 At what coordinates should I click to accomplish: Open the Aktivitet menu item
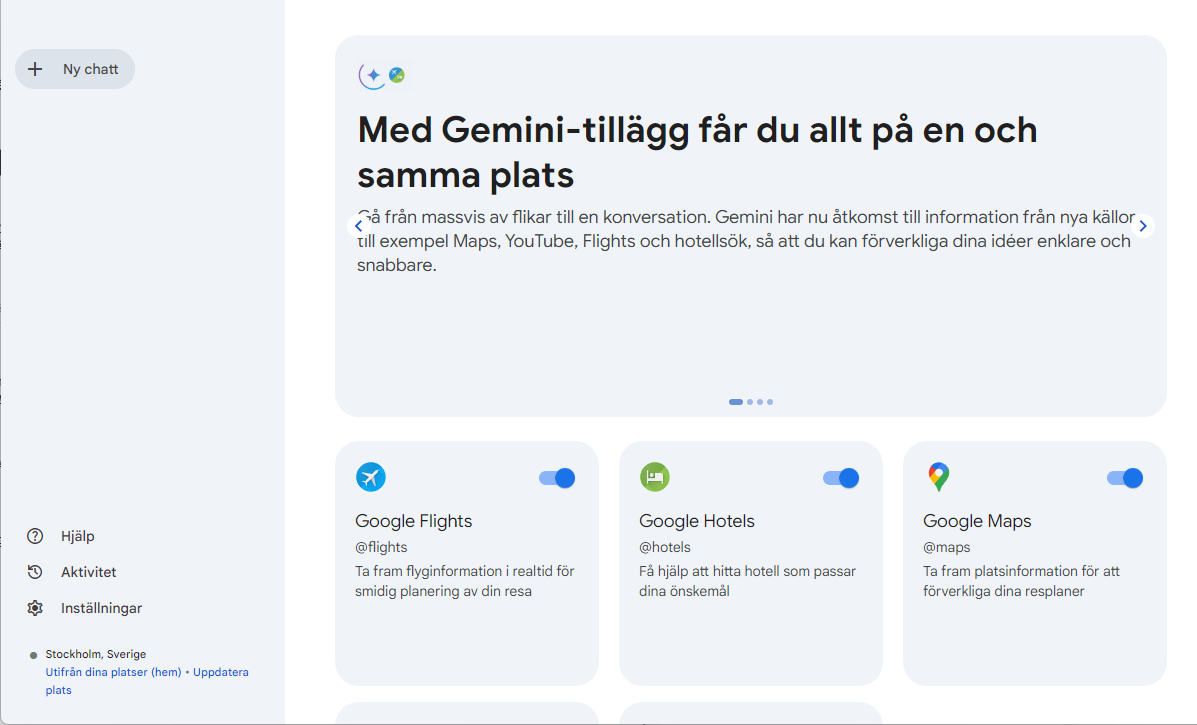click(88, 572)
